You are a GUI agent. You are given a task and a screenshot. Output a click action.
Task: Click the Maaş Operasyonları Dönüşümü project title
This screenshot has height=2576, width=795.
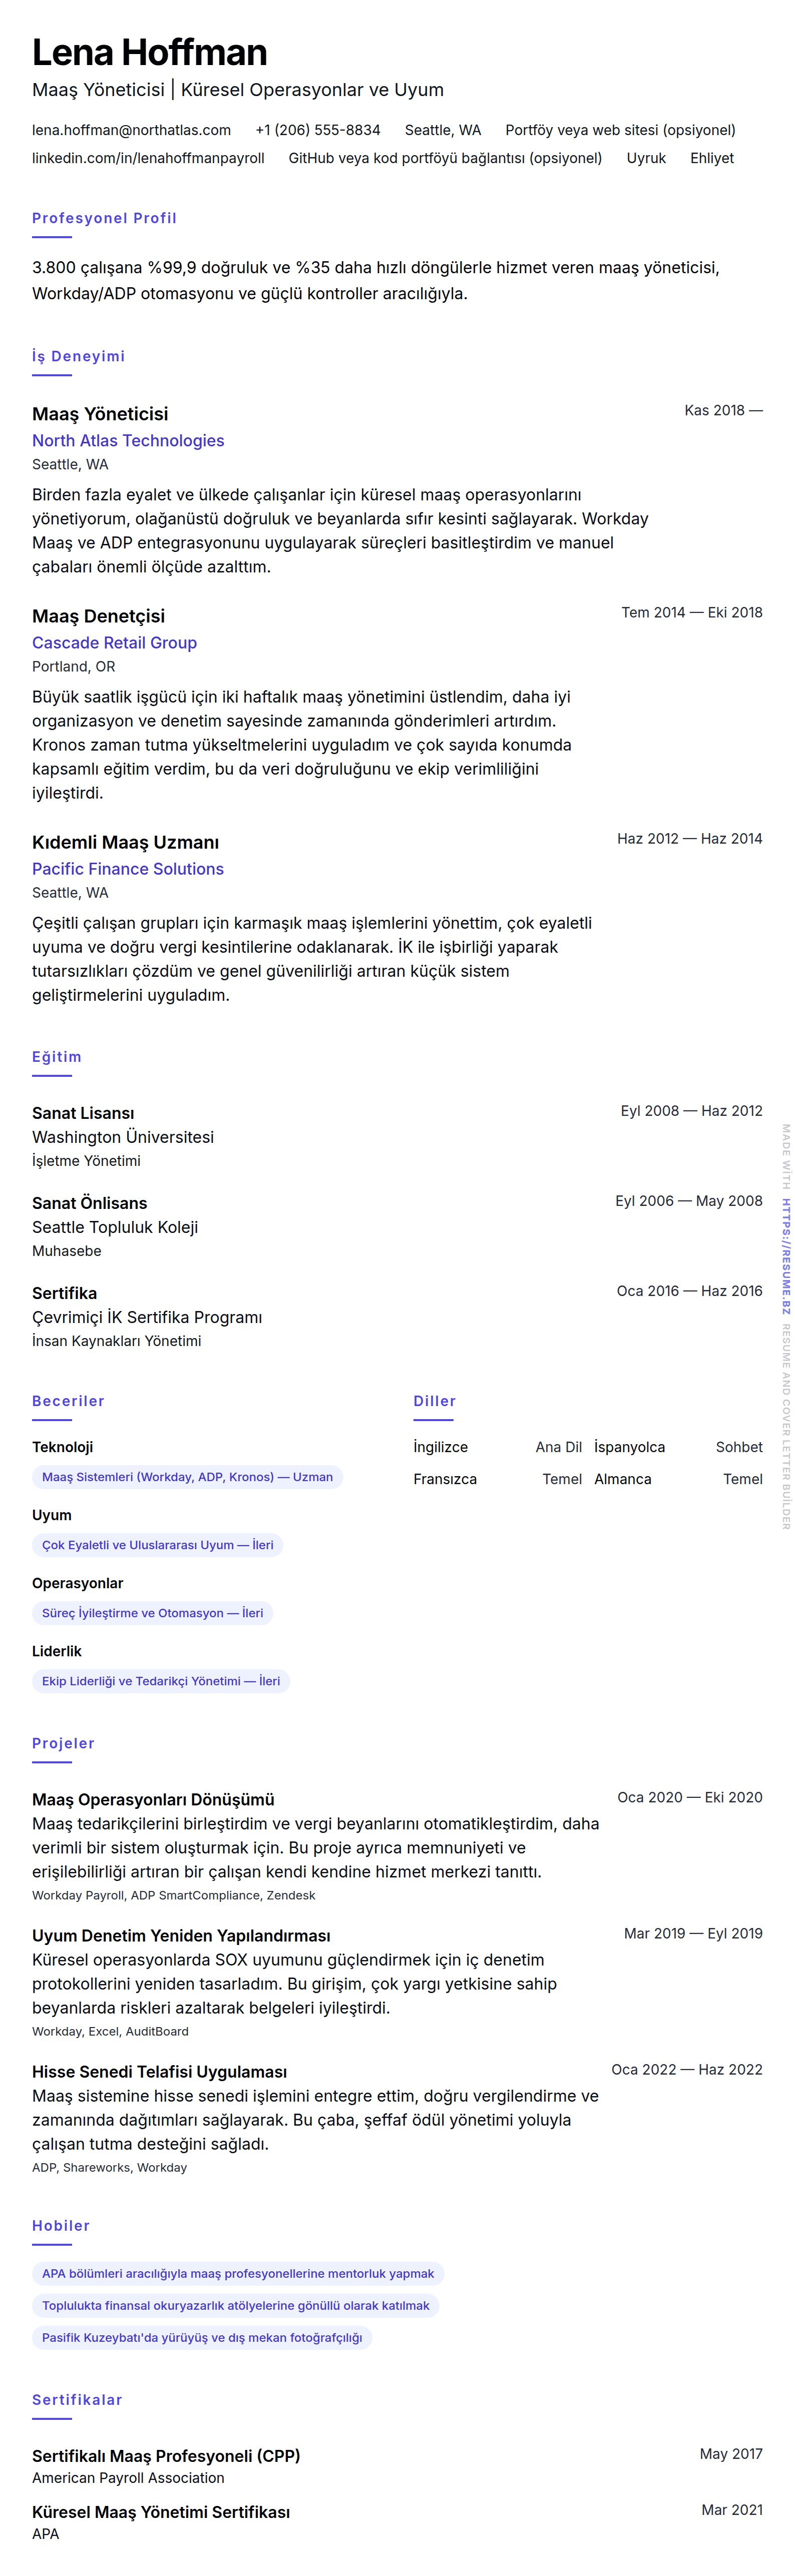click(x=153, y=1800)
